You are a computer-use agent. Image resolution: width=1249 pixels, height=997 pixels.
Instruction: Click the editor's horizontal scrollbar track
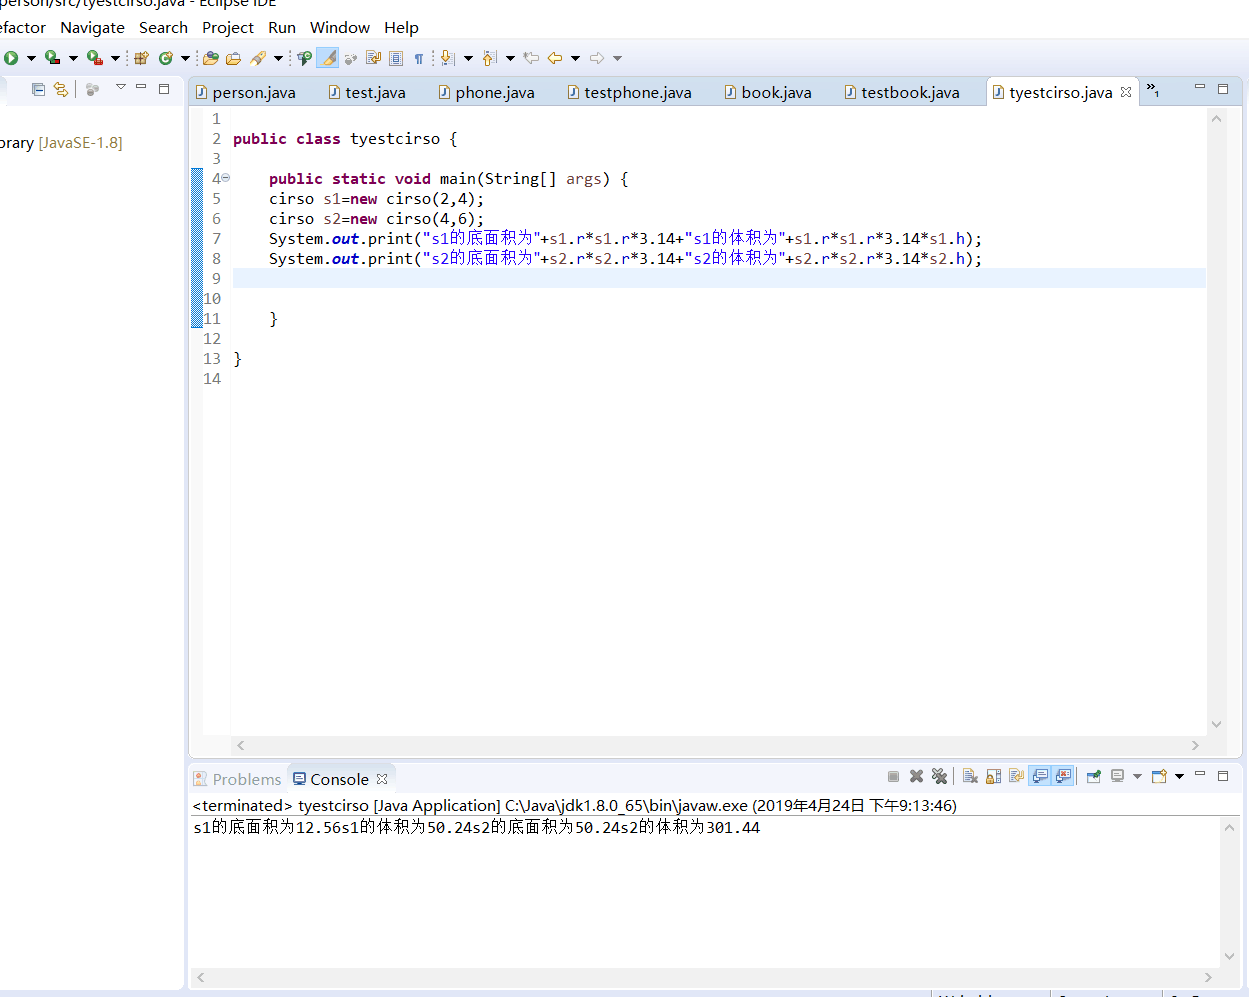716,745
